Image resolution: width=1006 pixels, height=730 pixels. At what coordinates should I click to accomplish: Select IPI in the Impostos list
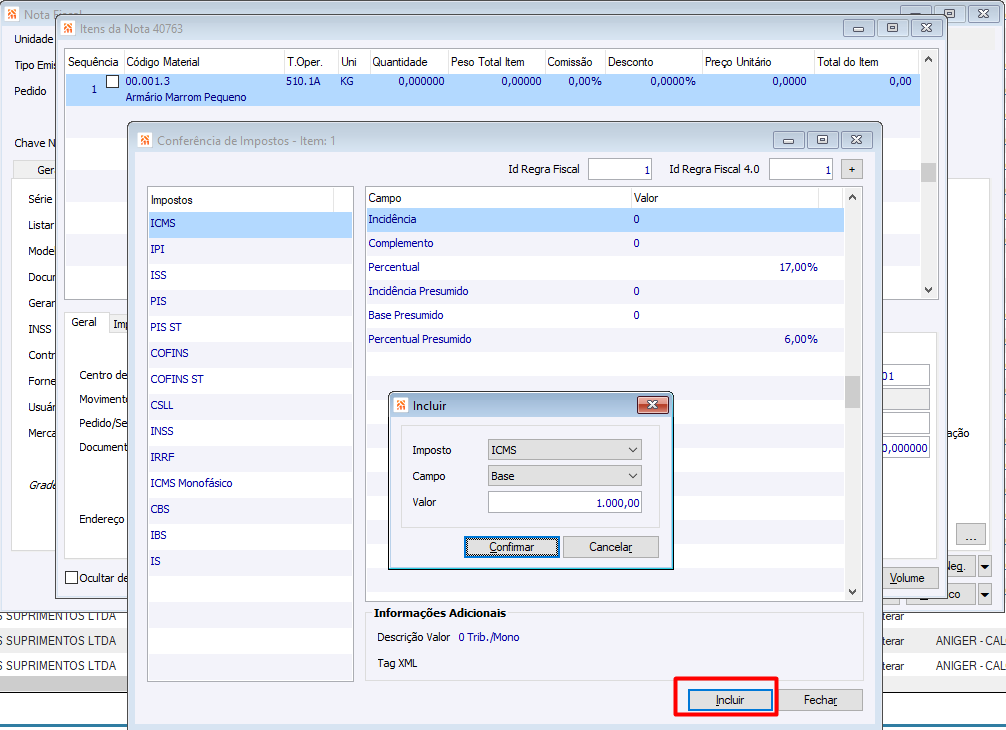250,249
